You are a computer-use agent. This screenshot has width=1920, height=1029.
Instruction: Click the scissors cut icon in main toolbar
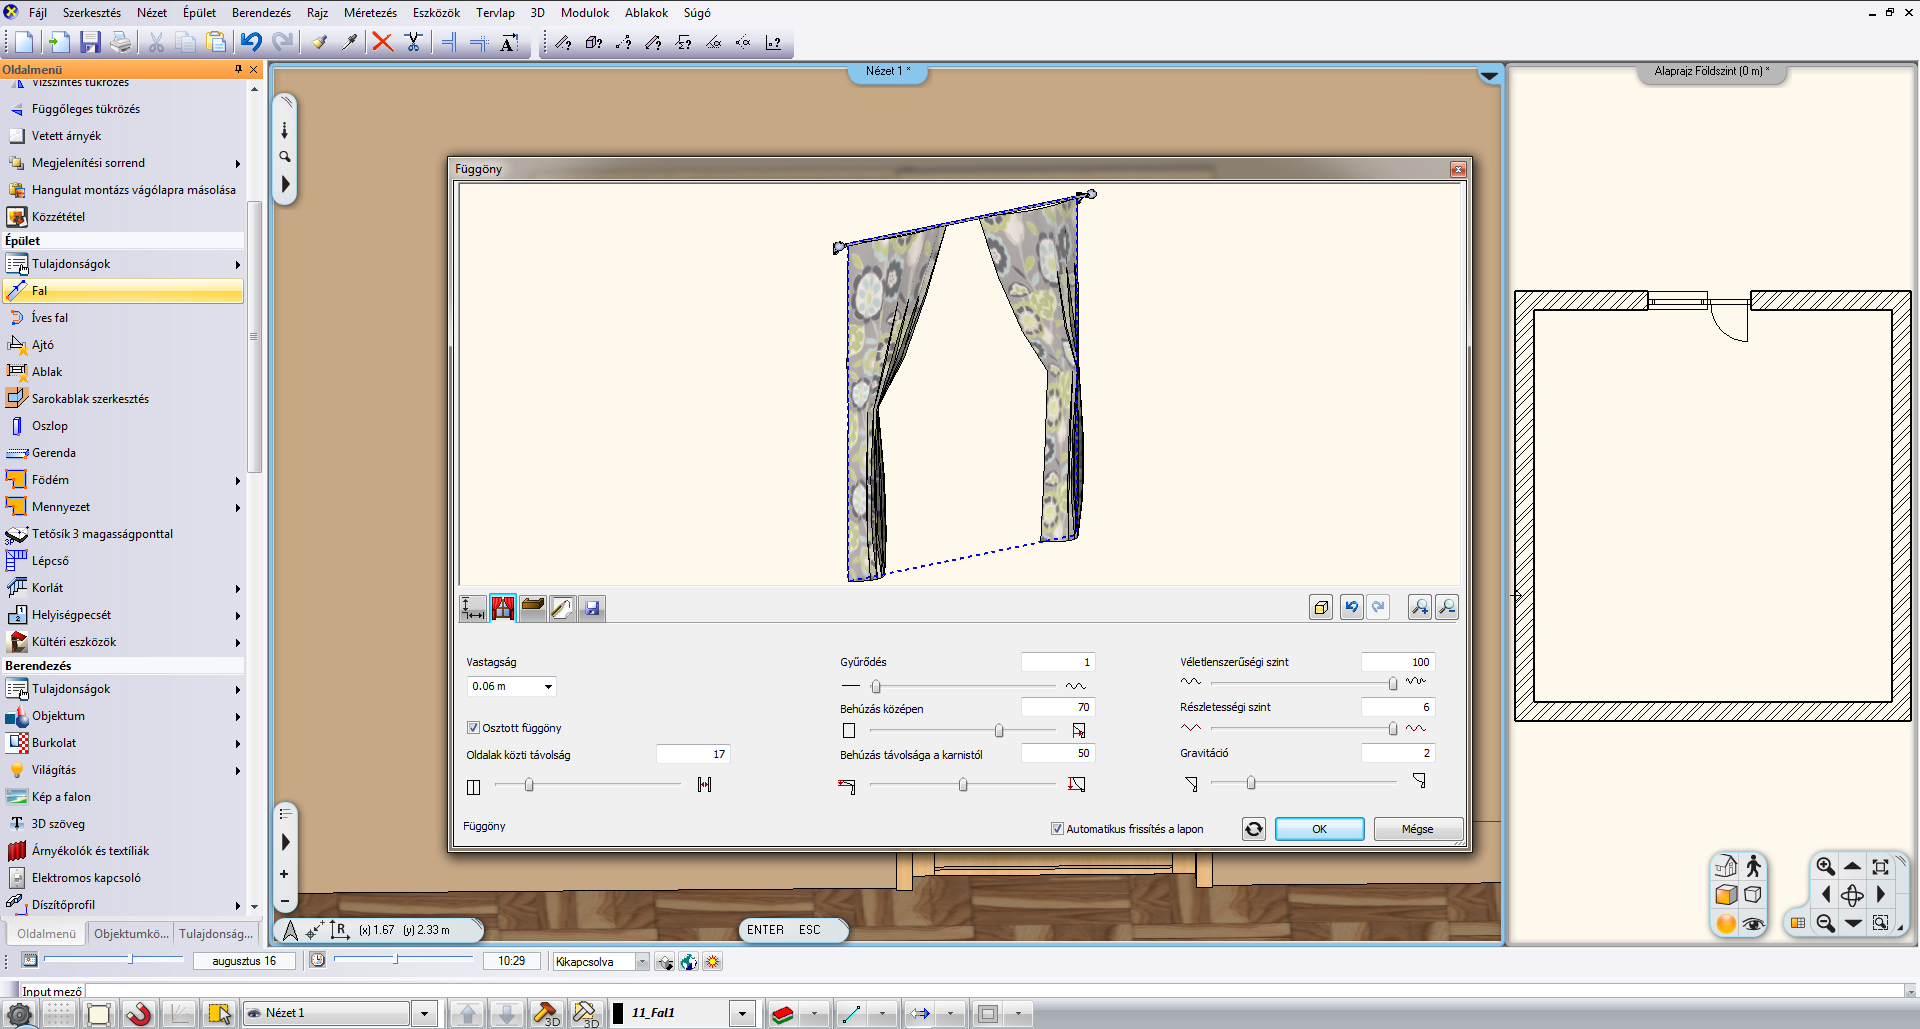[x=156, y=42]
